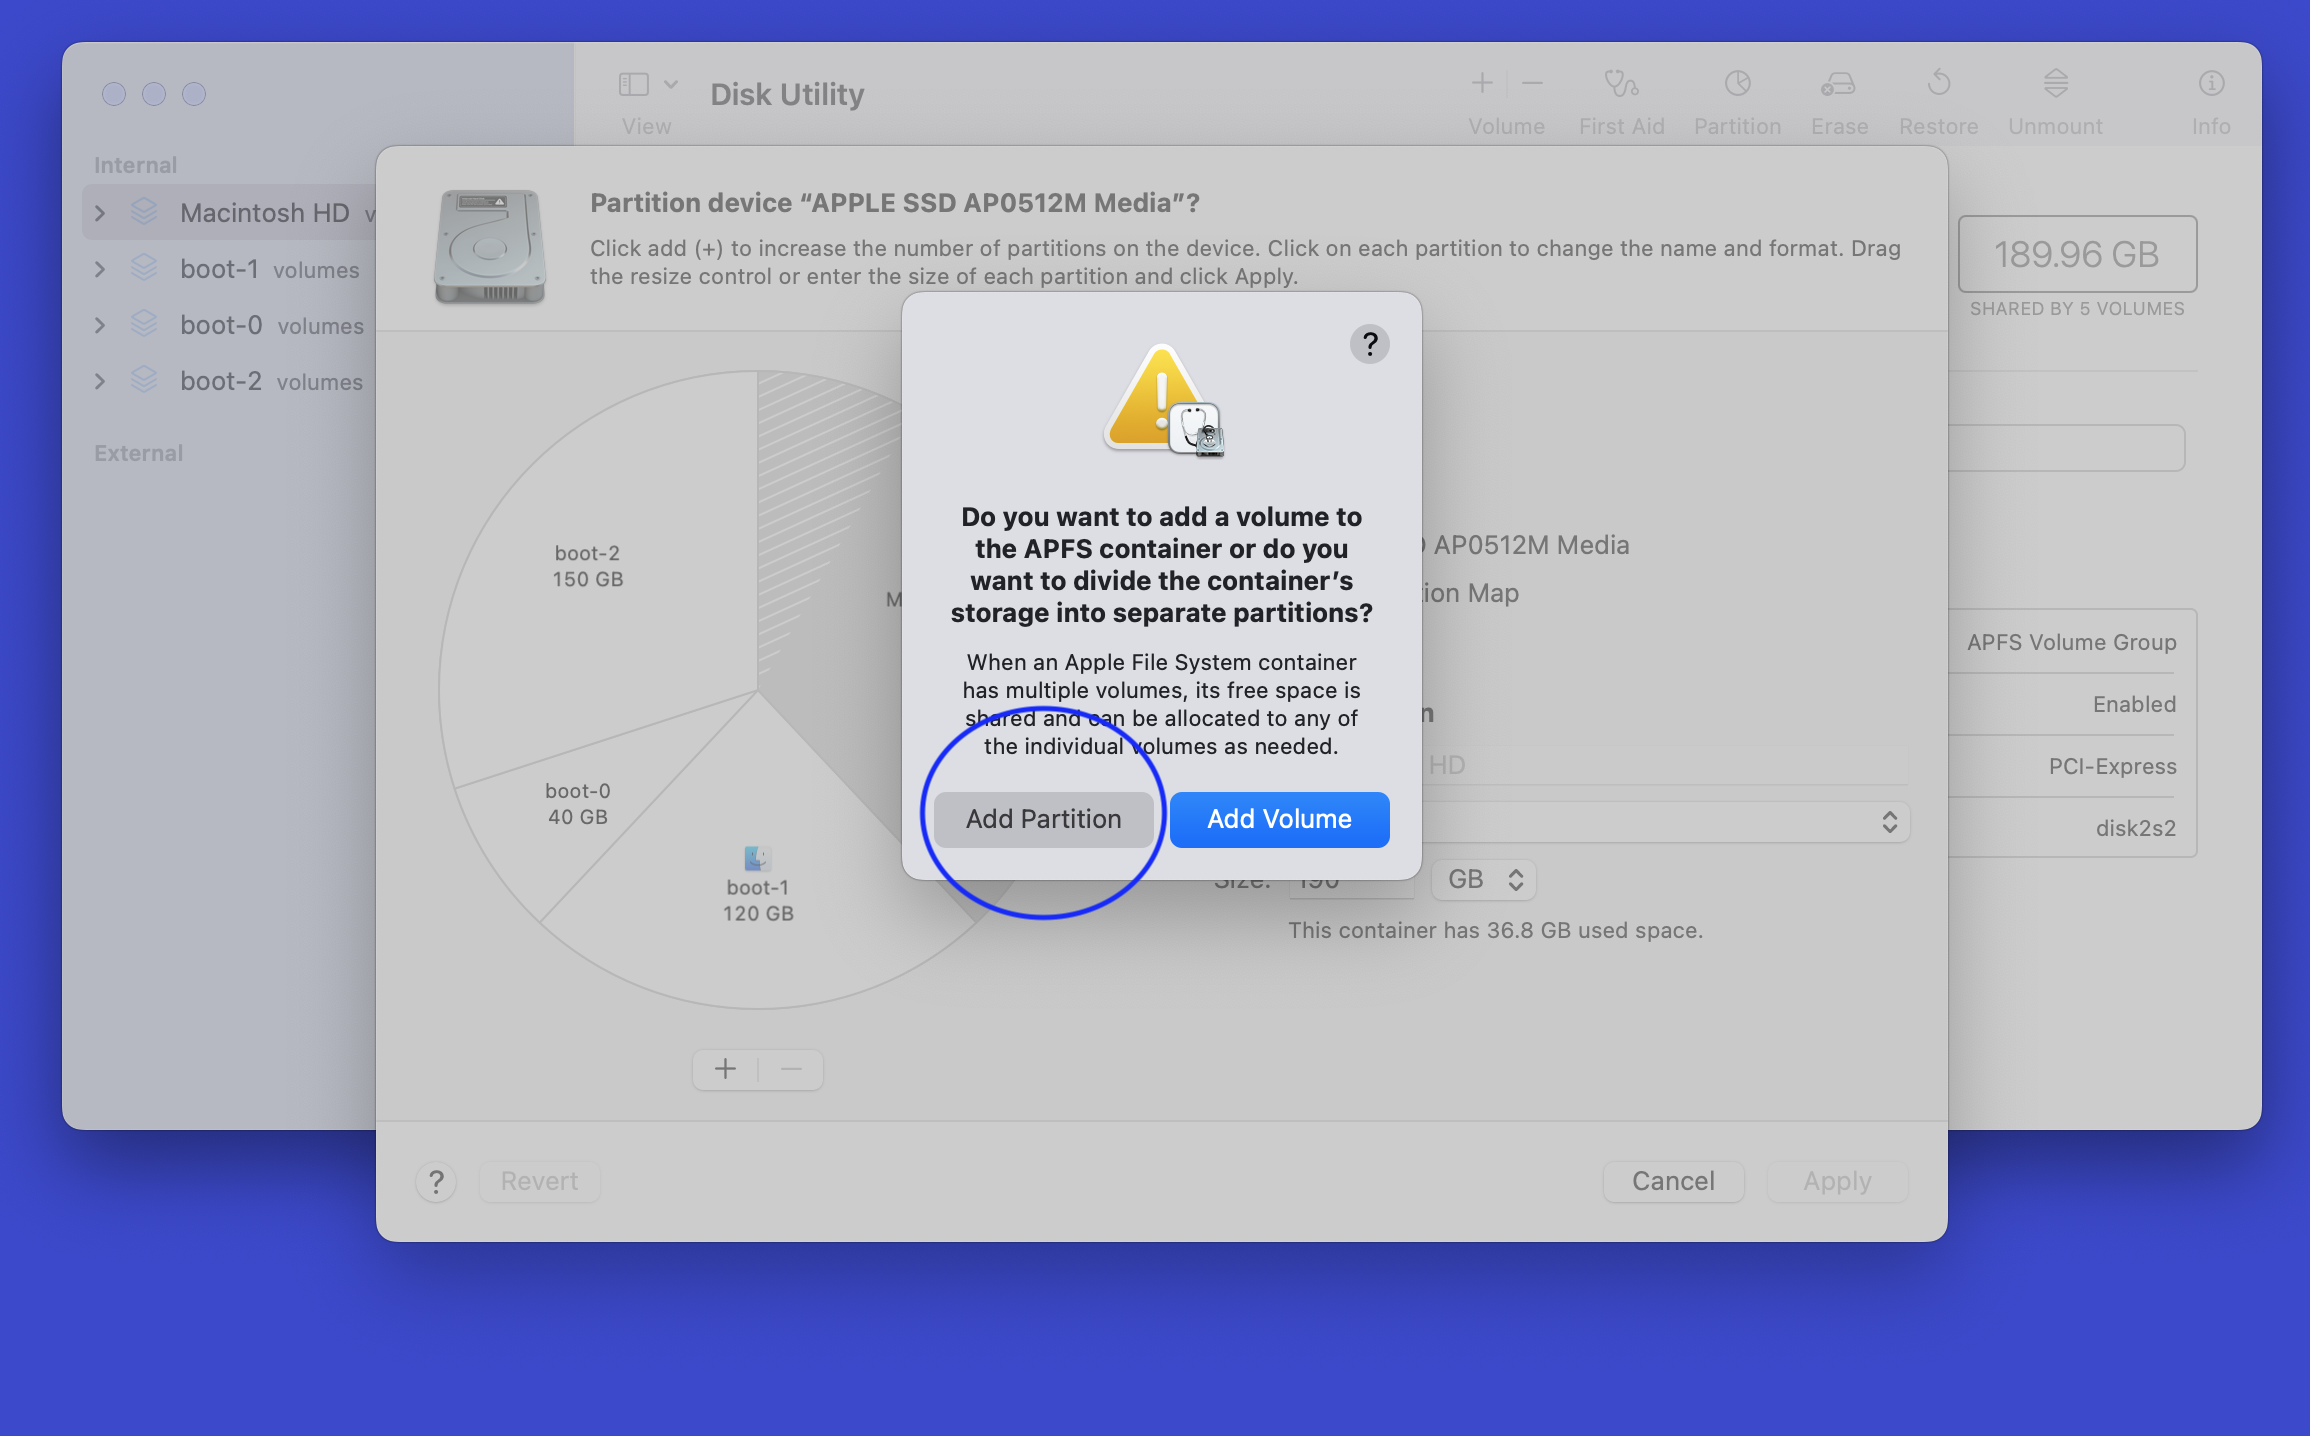Click the PCI-Express connection value
This screenshot has height=1436, width=2310.
point(2112,766)
